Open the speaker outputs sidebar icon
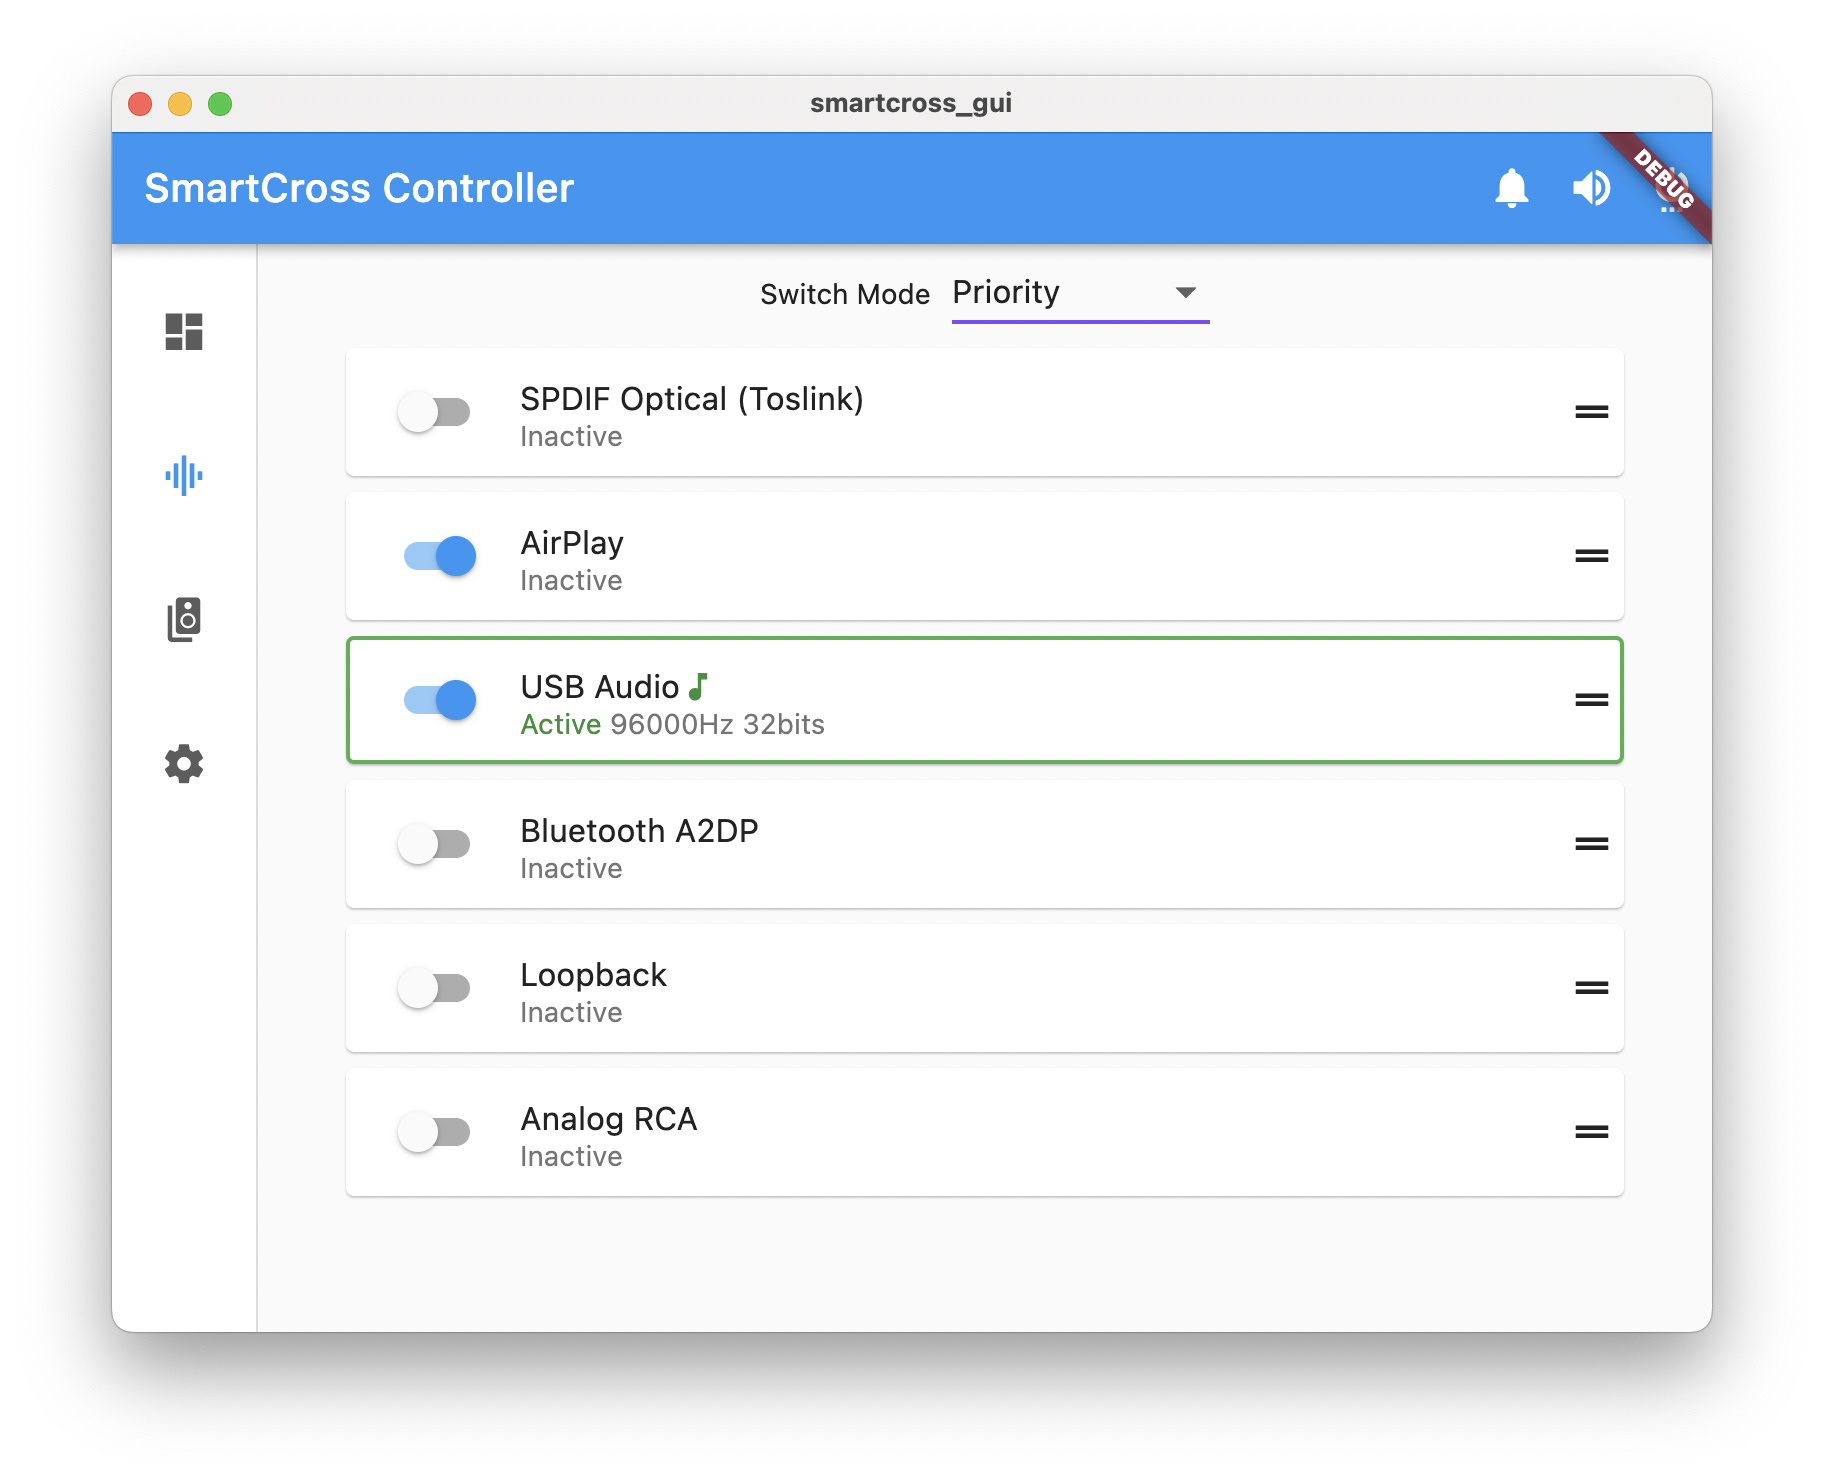The width and height of the screenshot is (1824, 1480). (184, 620)
